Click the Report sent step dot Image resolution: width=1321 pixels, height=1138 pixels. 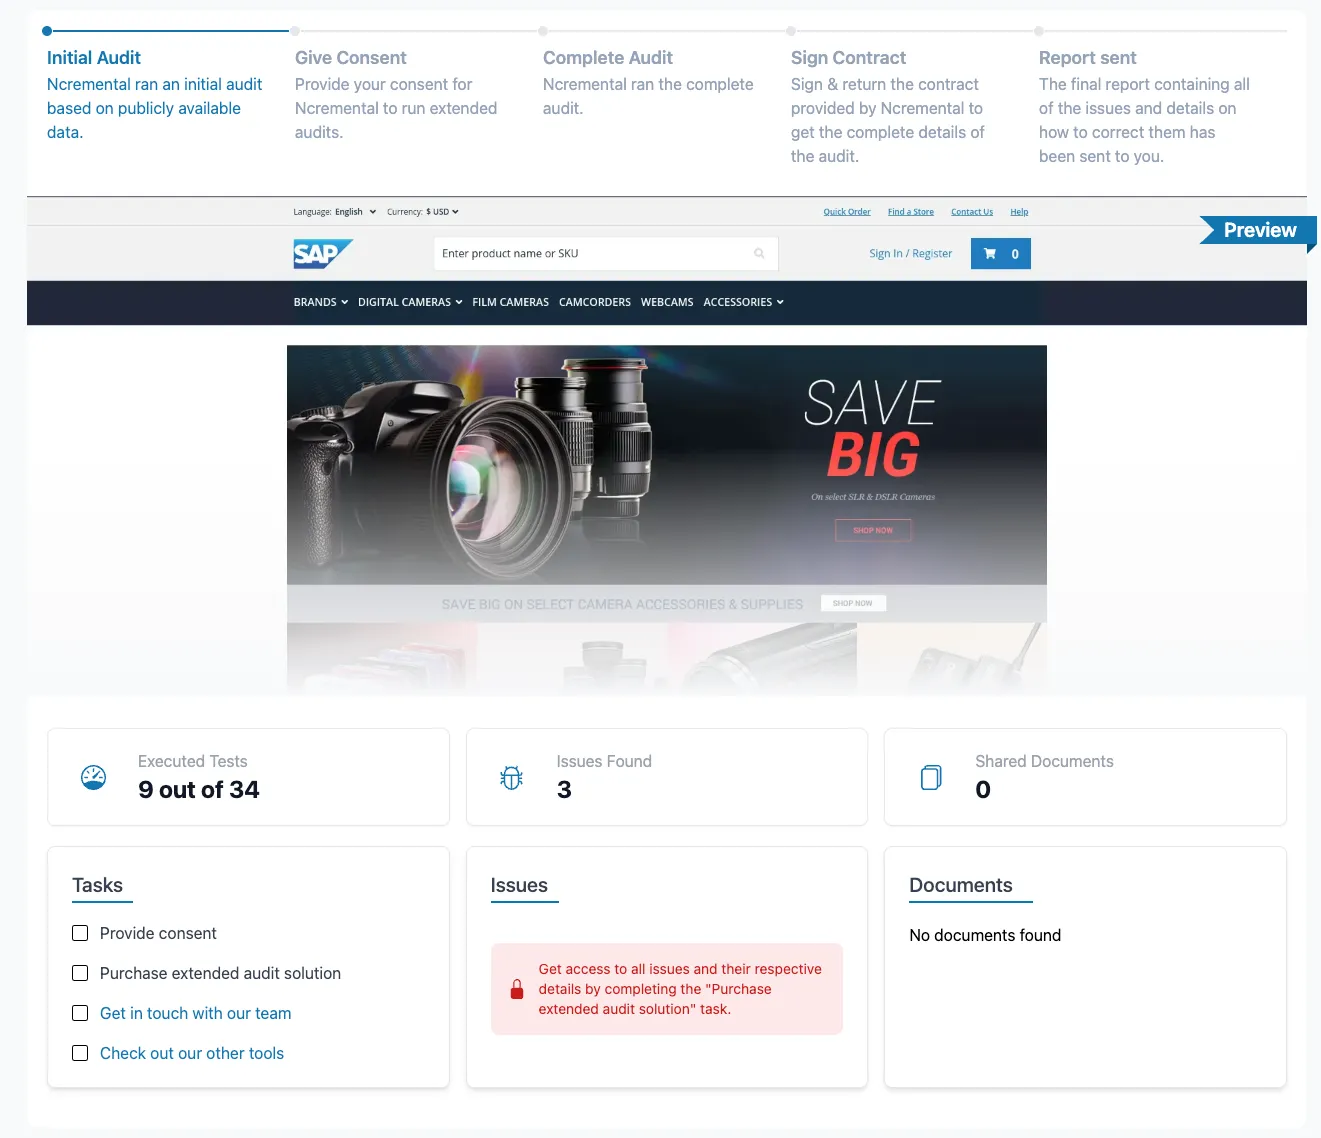[1039, 31]
